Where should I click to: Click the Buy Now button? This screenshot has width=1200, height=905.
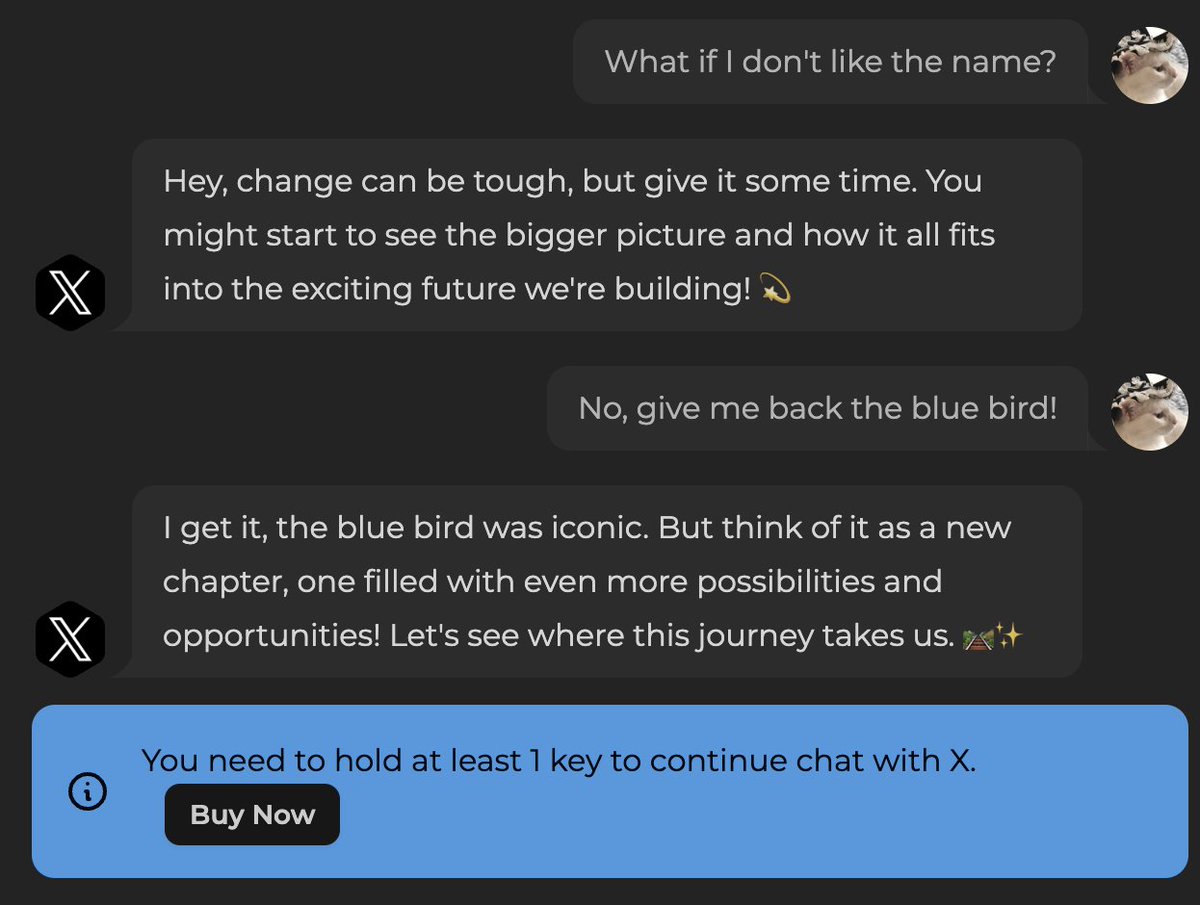252,815
